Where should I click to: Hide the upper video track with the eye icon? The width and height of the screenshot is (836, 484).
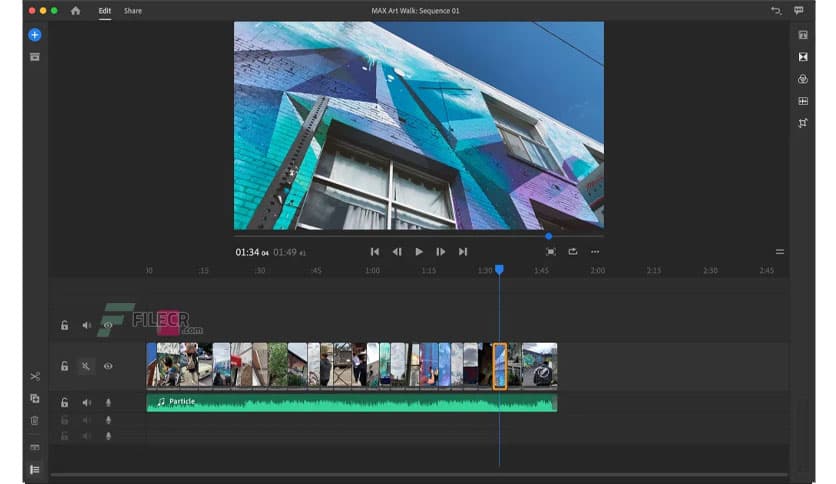pyautogui.click(x=108, y=325)
